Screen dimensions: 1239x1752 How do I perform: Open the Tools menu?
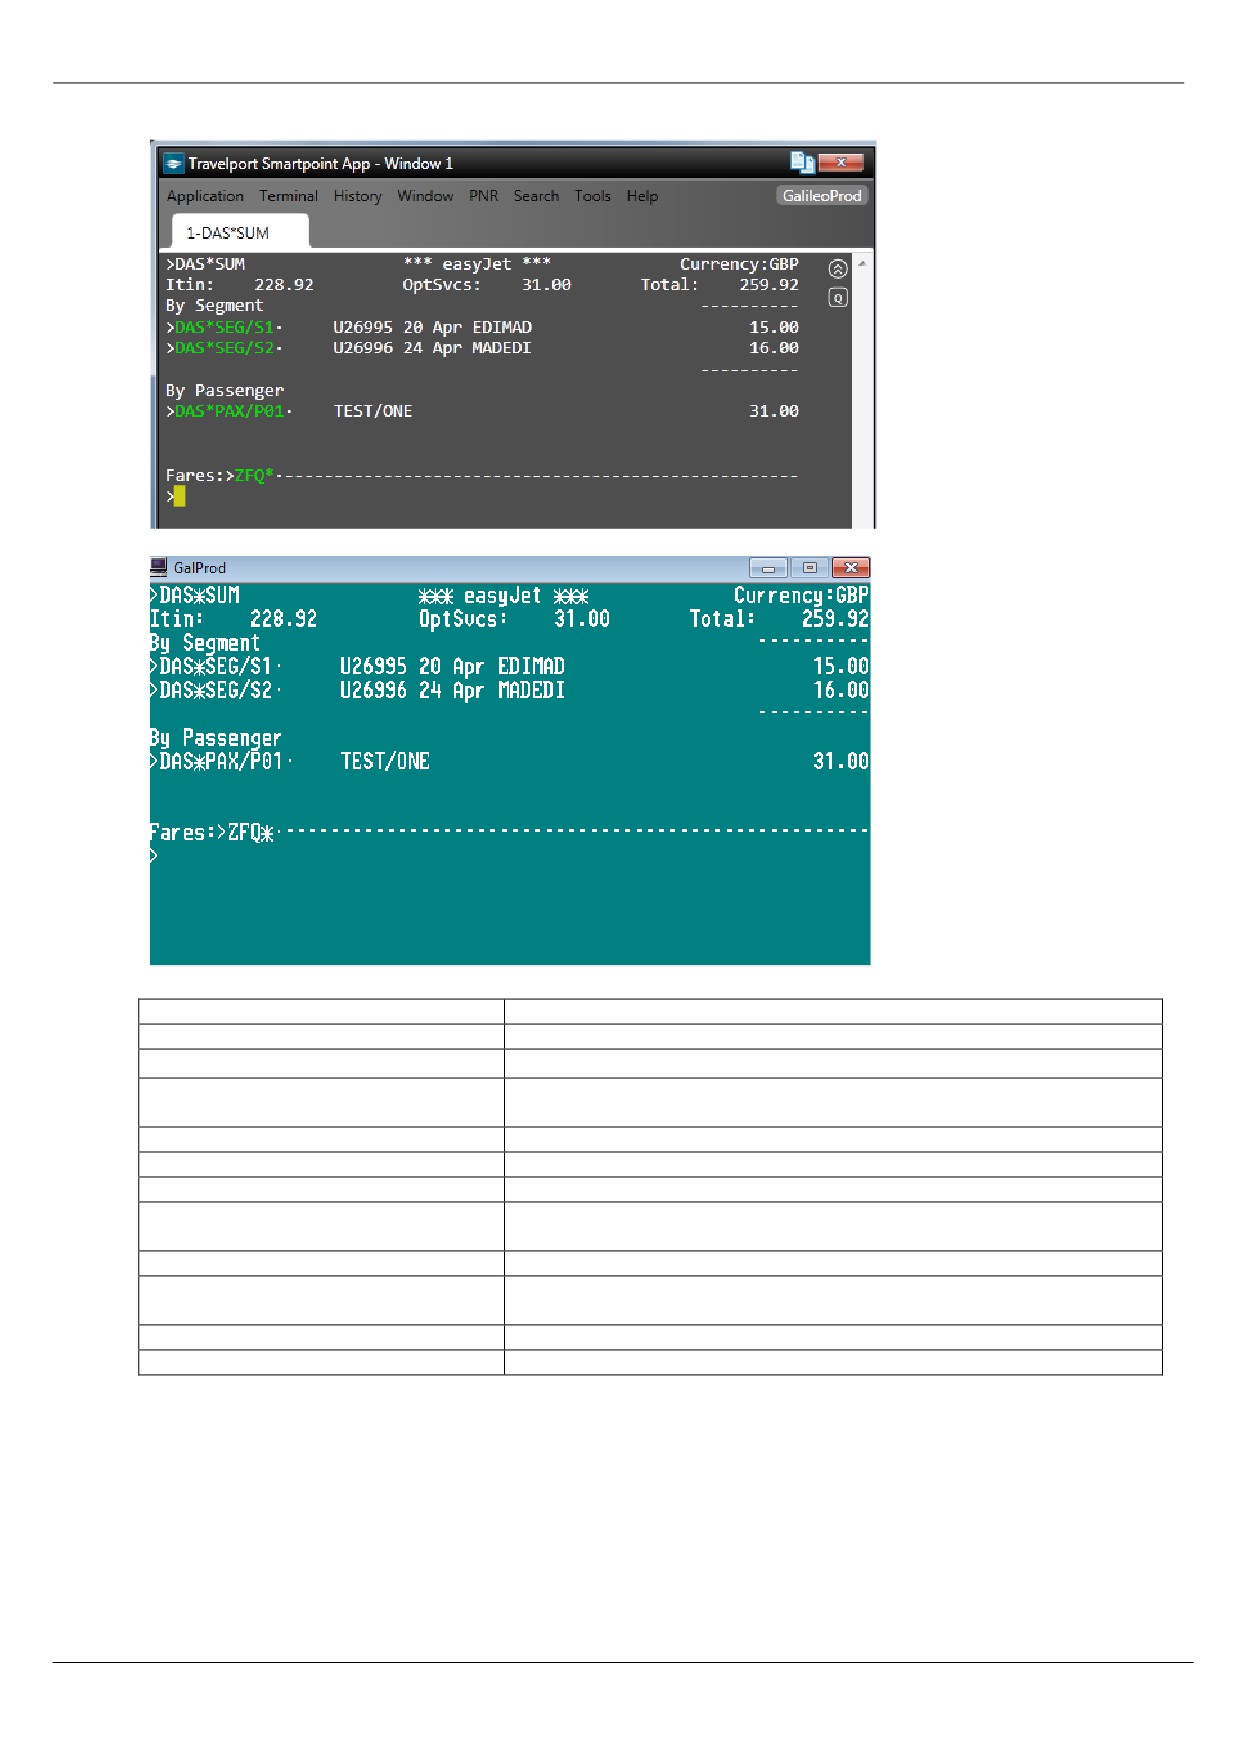click(592, 196)
